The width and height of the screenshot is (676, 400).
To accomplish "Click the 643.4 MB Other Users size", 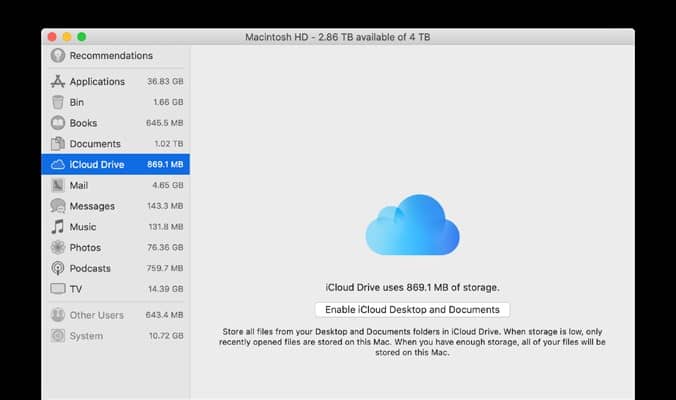I will [164, 315].
